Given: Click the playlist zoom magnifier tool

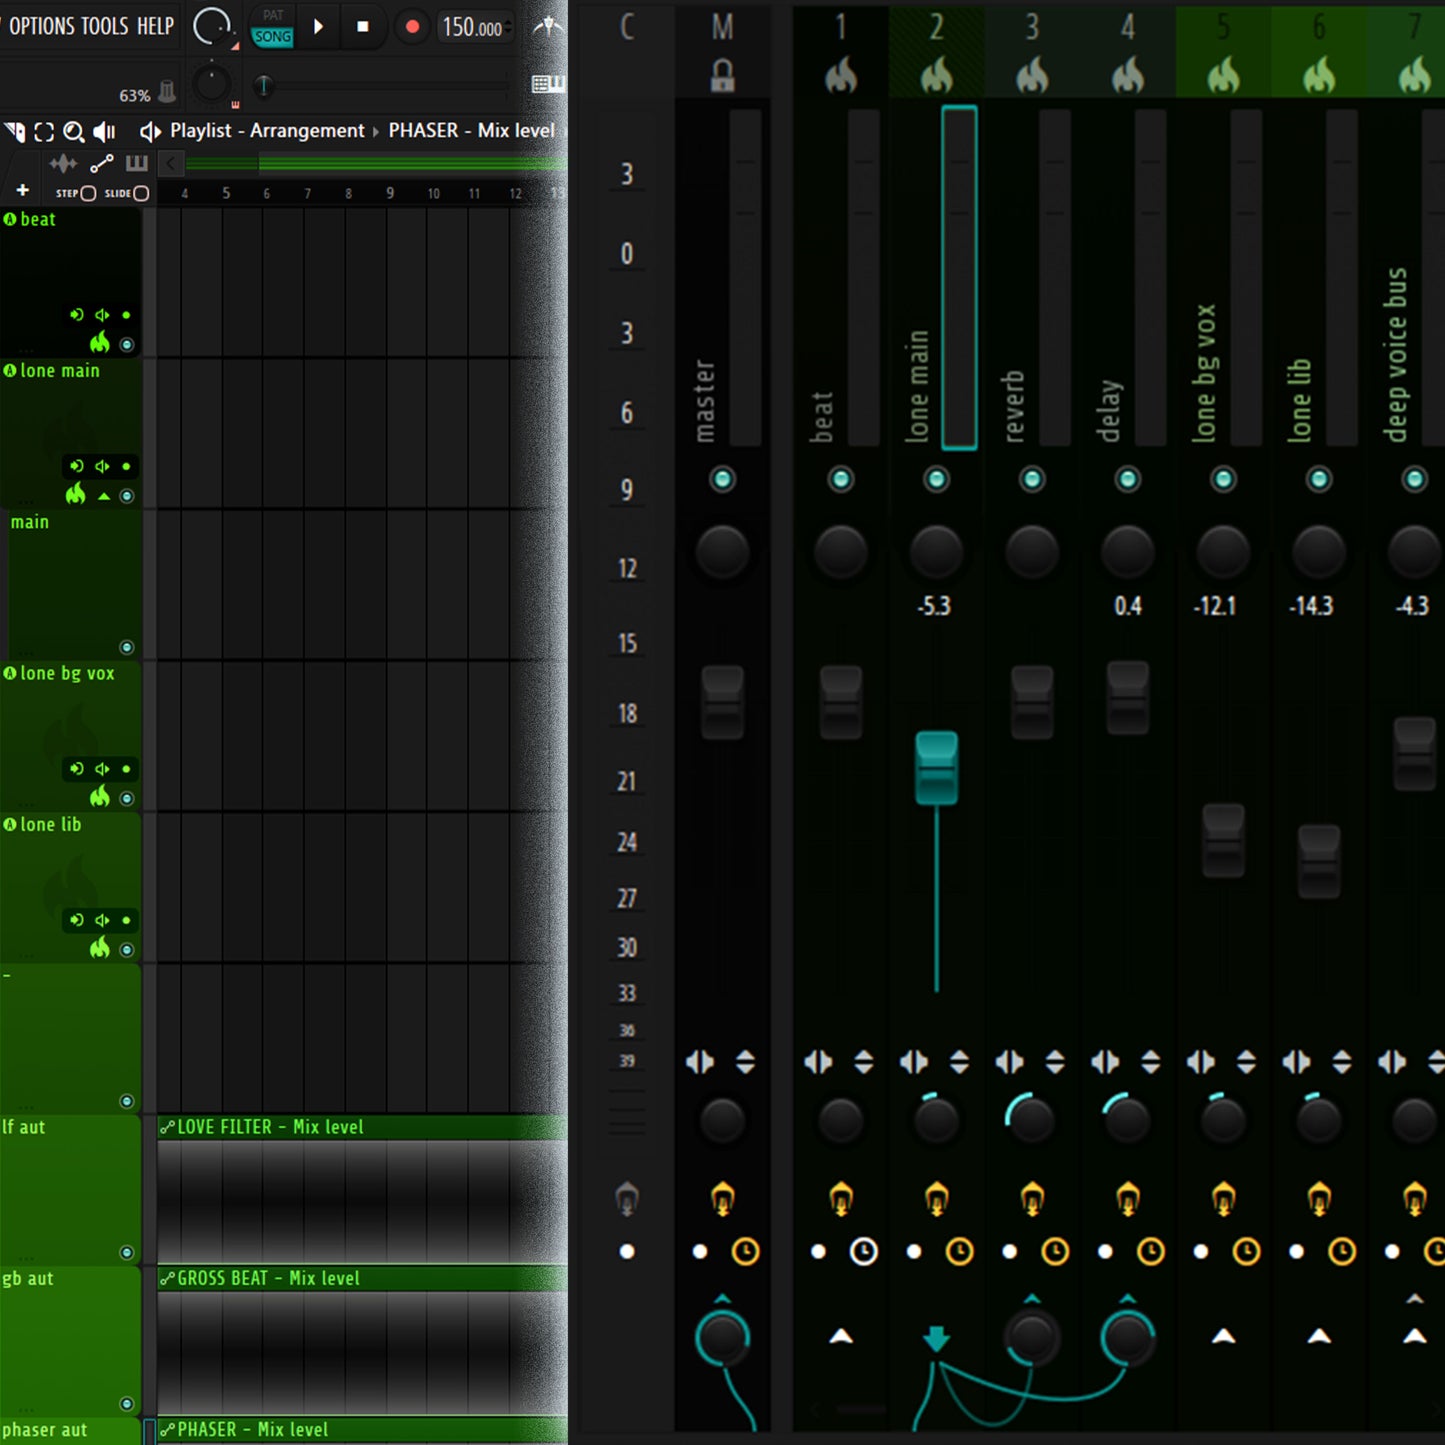Looking at the screenshot, I should (x=74, y=132).
